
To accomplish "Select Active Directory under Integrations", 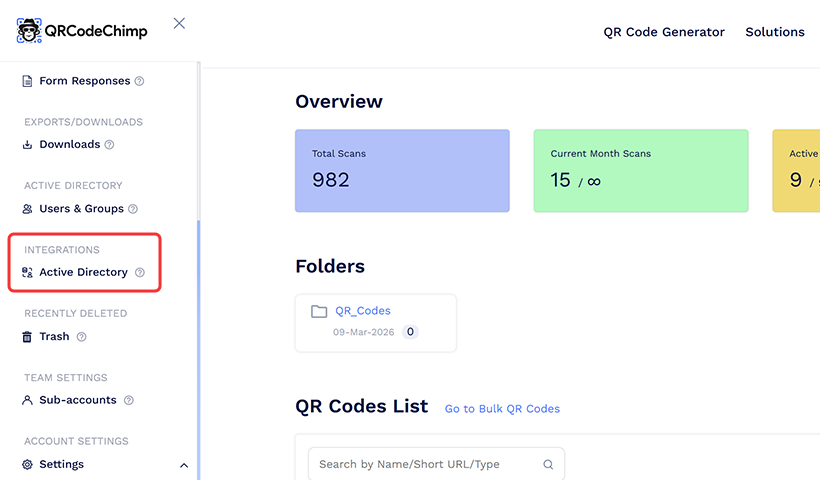I will click(x=83, y=272).
